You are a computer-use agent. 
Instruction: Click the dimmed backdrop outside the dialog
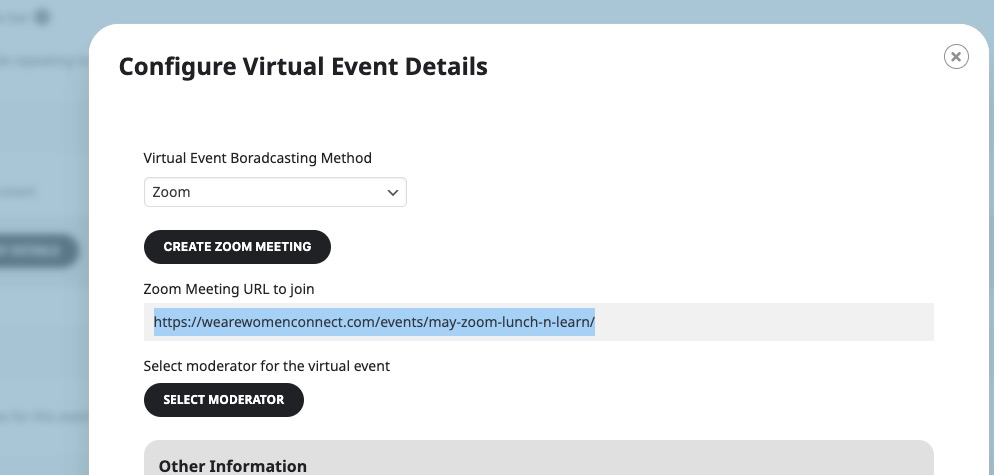click(44, 330)
